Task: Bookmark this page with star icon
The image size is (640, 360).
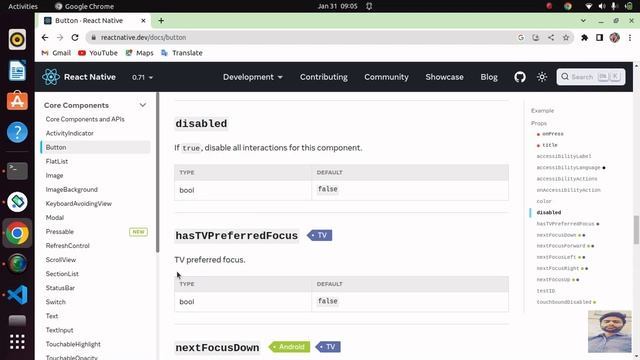Action: pyautogui.click(x=566, y=37)
